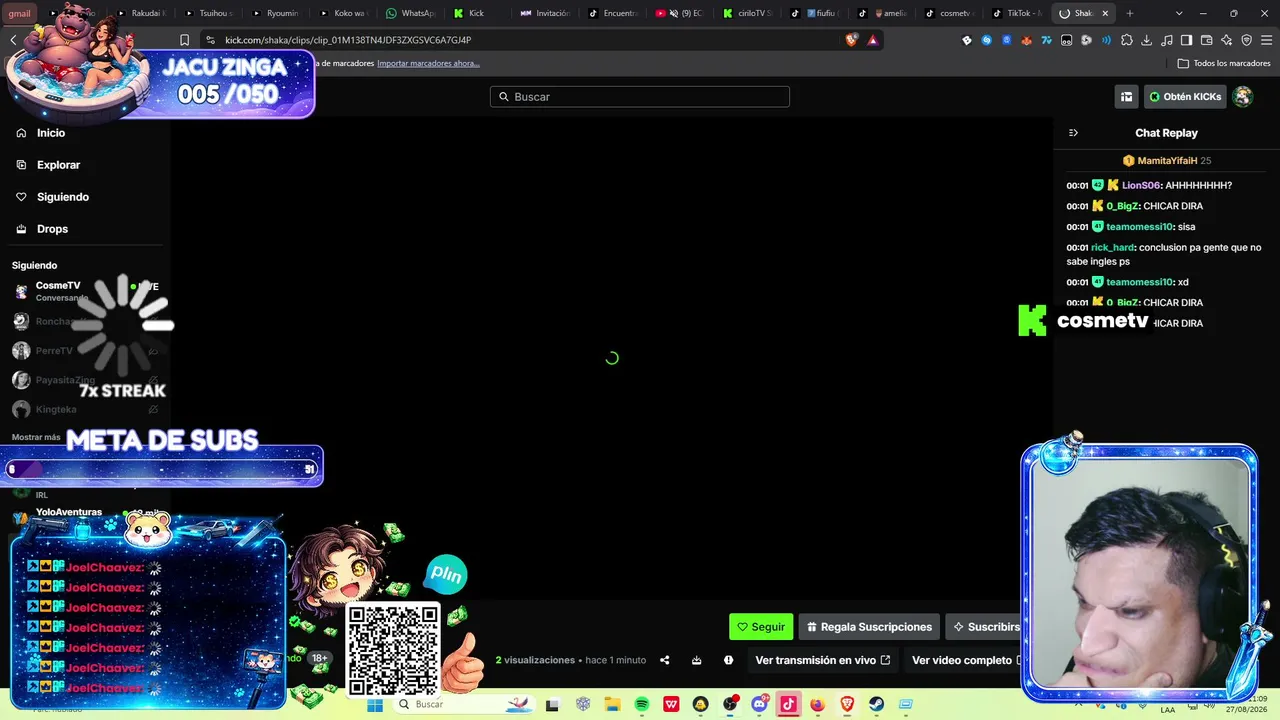Open the browser extensions puzzle icon
Image resolution: width=1280 pixels, height=720 pixels.
pos(1127,40)
